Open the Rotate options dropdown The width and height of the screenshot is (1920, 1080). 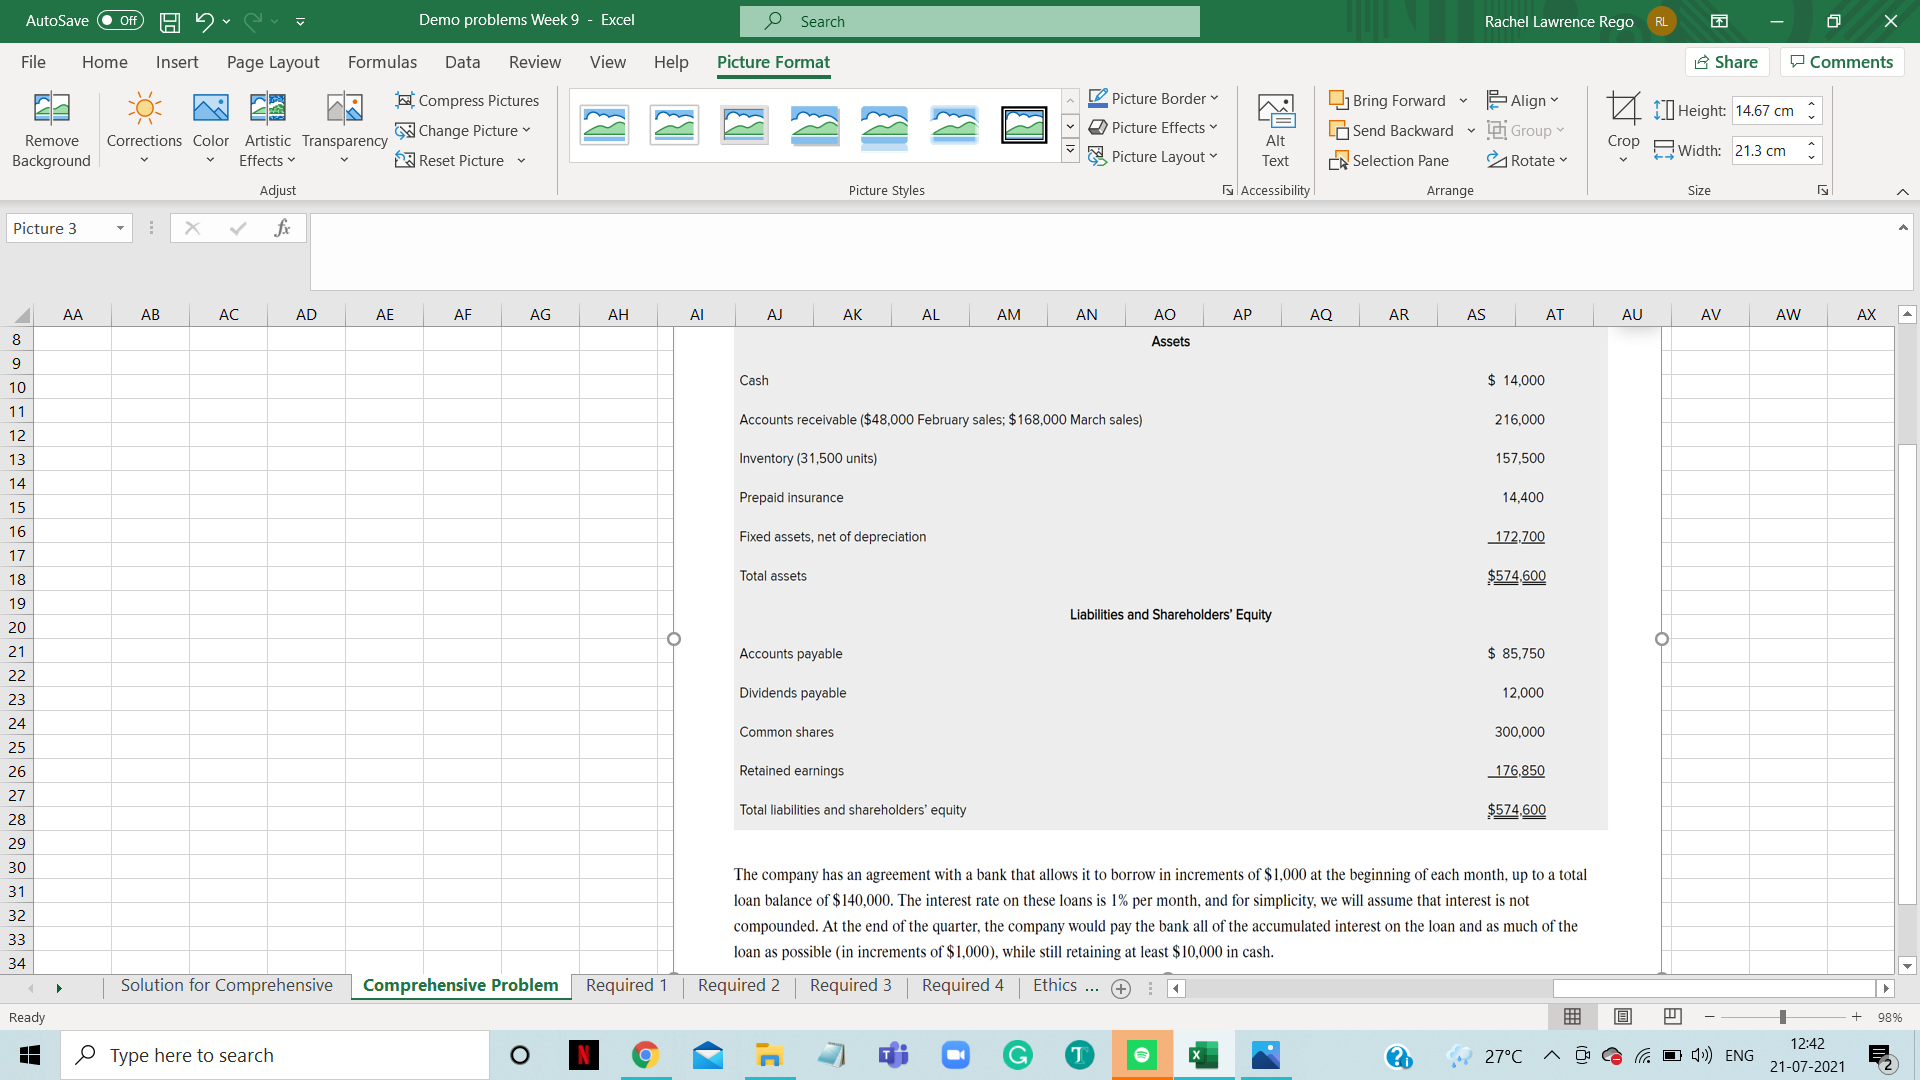click(1527, 159)
